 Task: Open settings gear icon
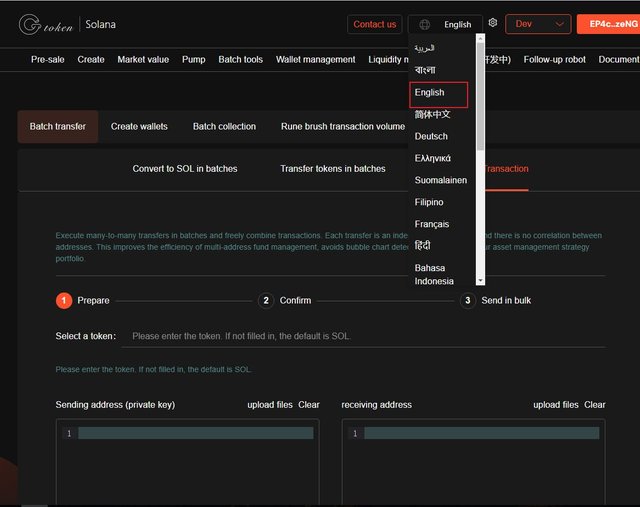coord(493,23)
